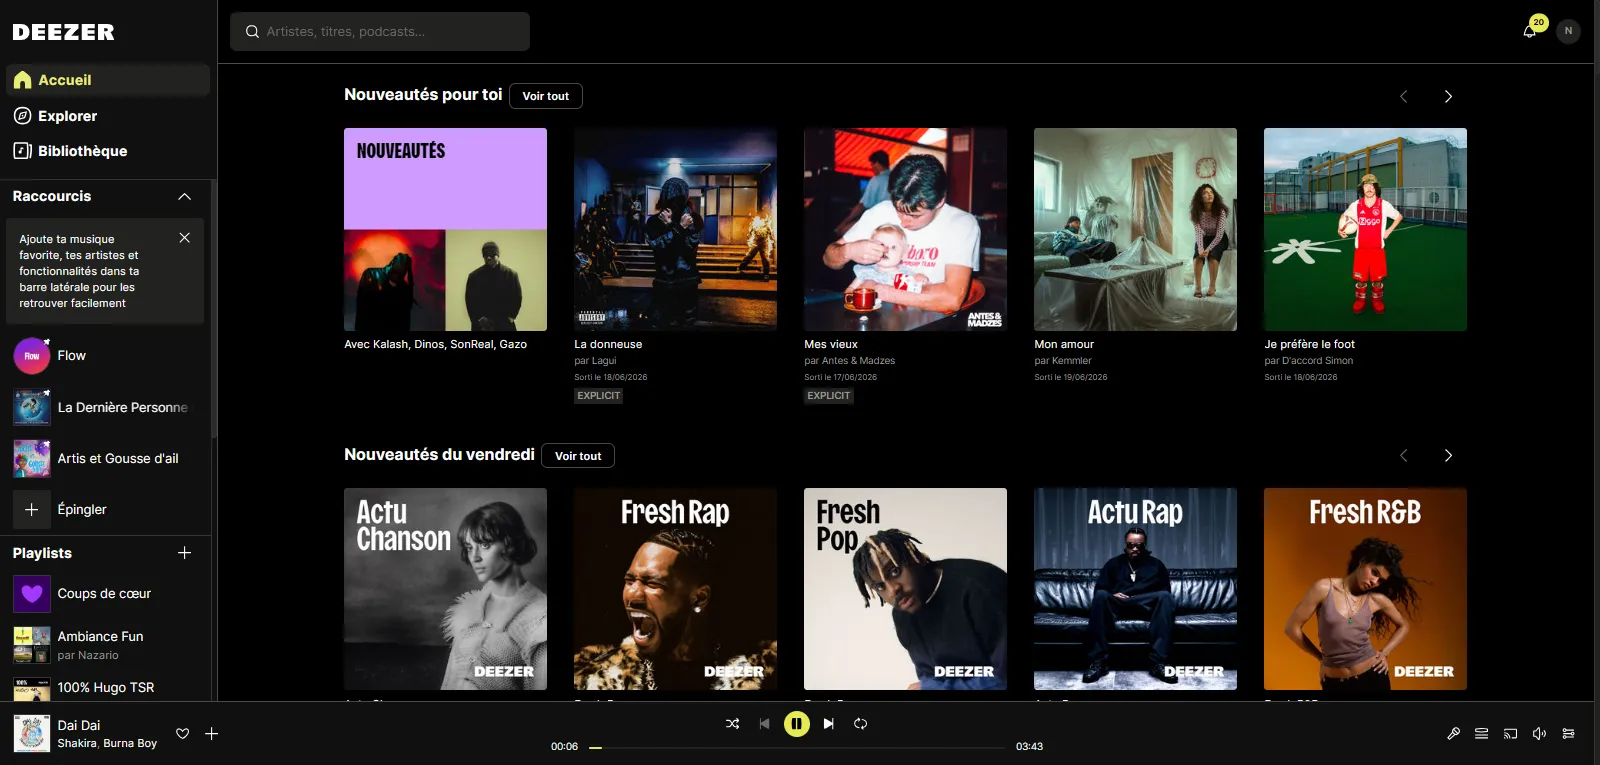The width and height of the screenshot is (1600, 765).
Task: Focus the Artistes, titres, podcasts search field
Action: click(380, 32)
